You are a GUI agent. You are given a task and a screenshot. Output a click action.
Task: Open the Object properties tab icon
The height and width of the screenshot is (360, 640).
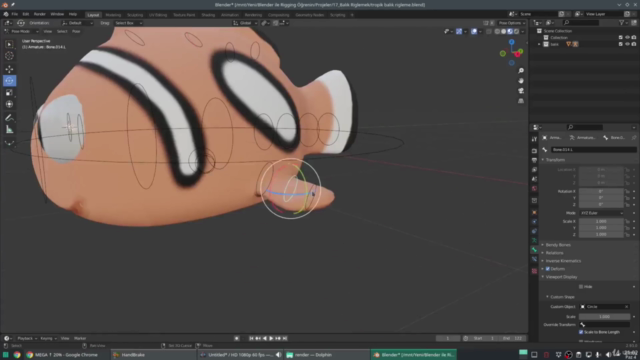pos(534,213)
